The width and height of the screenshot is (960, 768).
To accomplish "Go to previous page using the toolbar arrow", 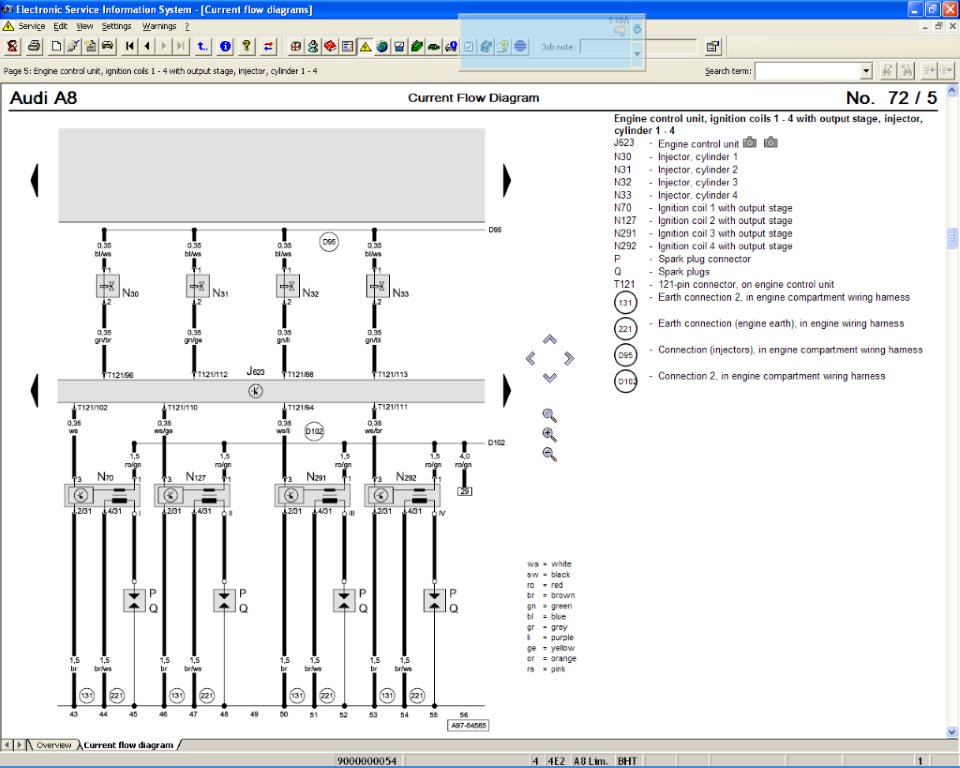I will [x=147, y=46].
